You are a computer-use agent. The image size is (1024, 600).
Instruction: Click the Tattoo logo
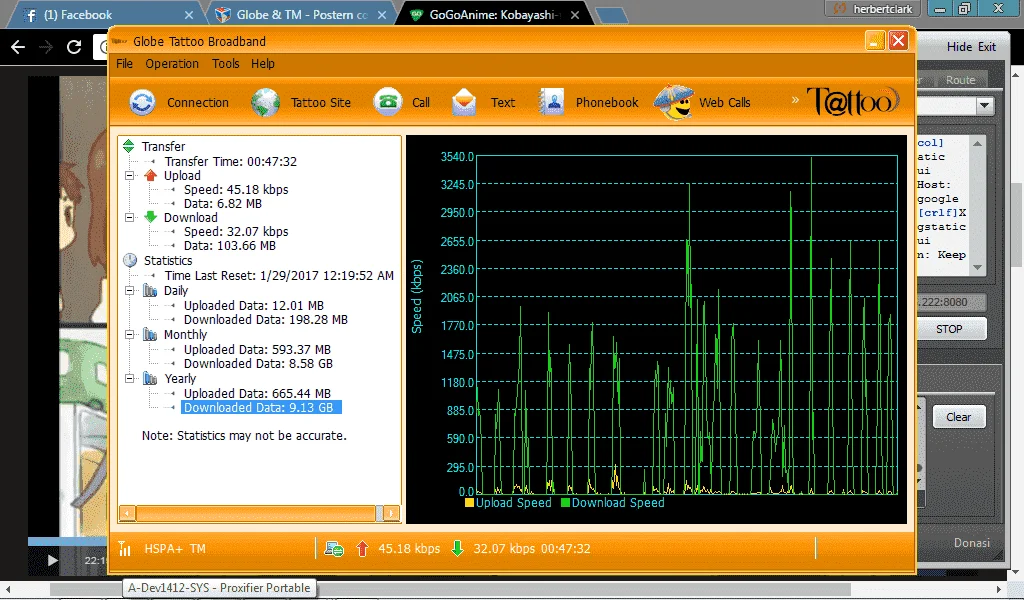pyautogui.click(x=853, y=101)
